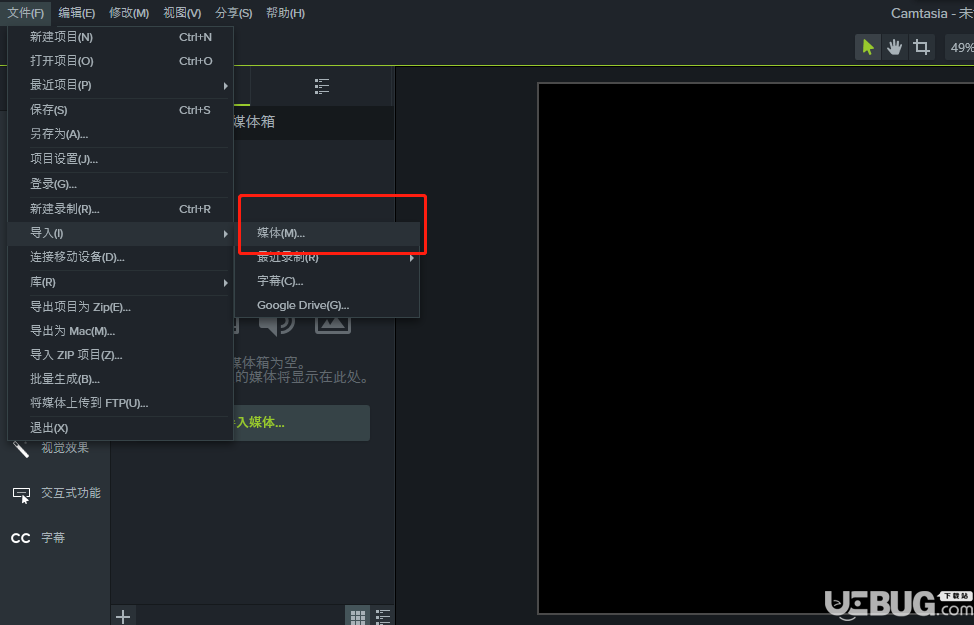Expand the 导入(I) submenu

[121, 234]
